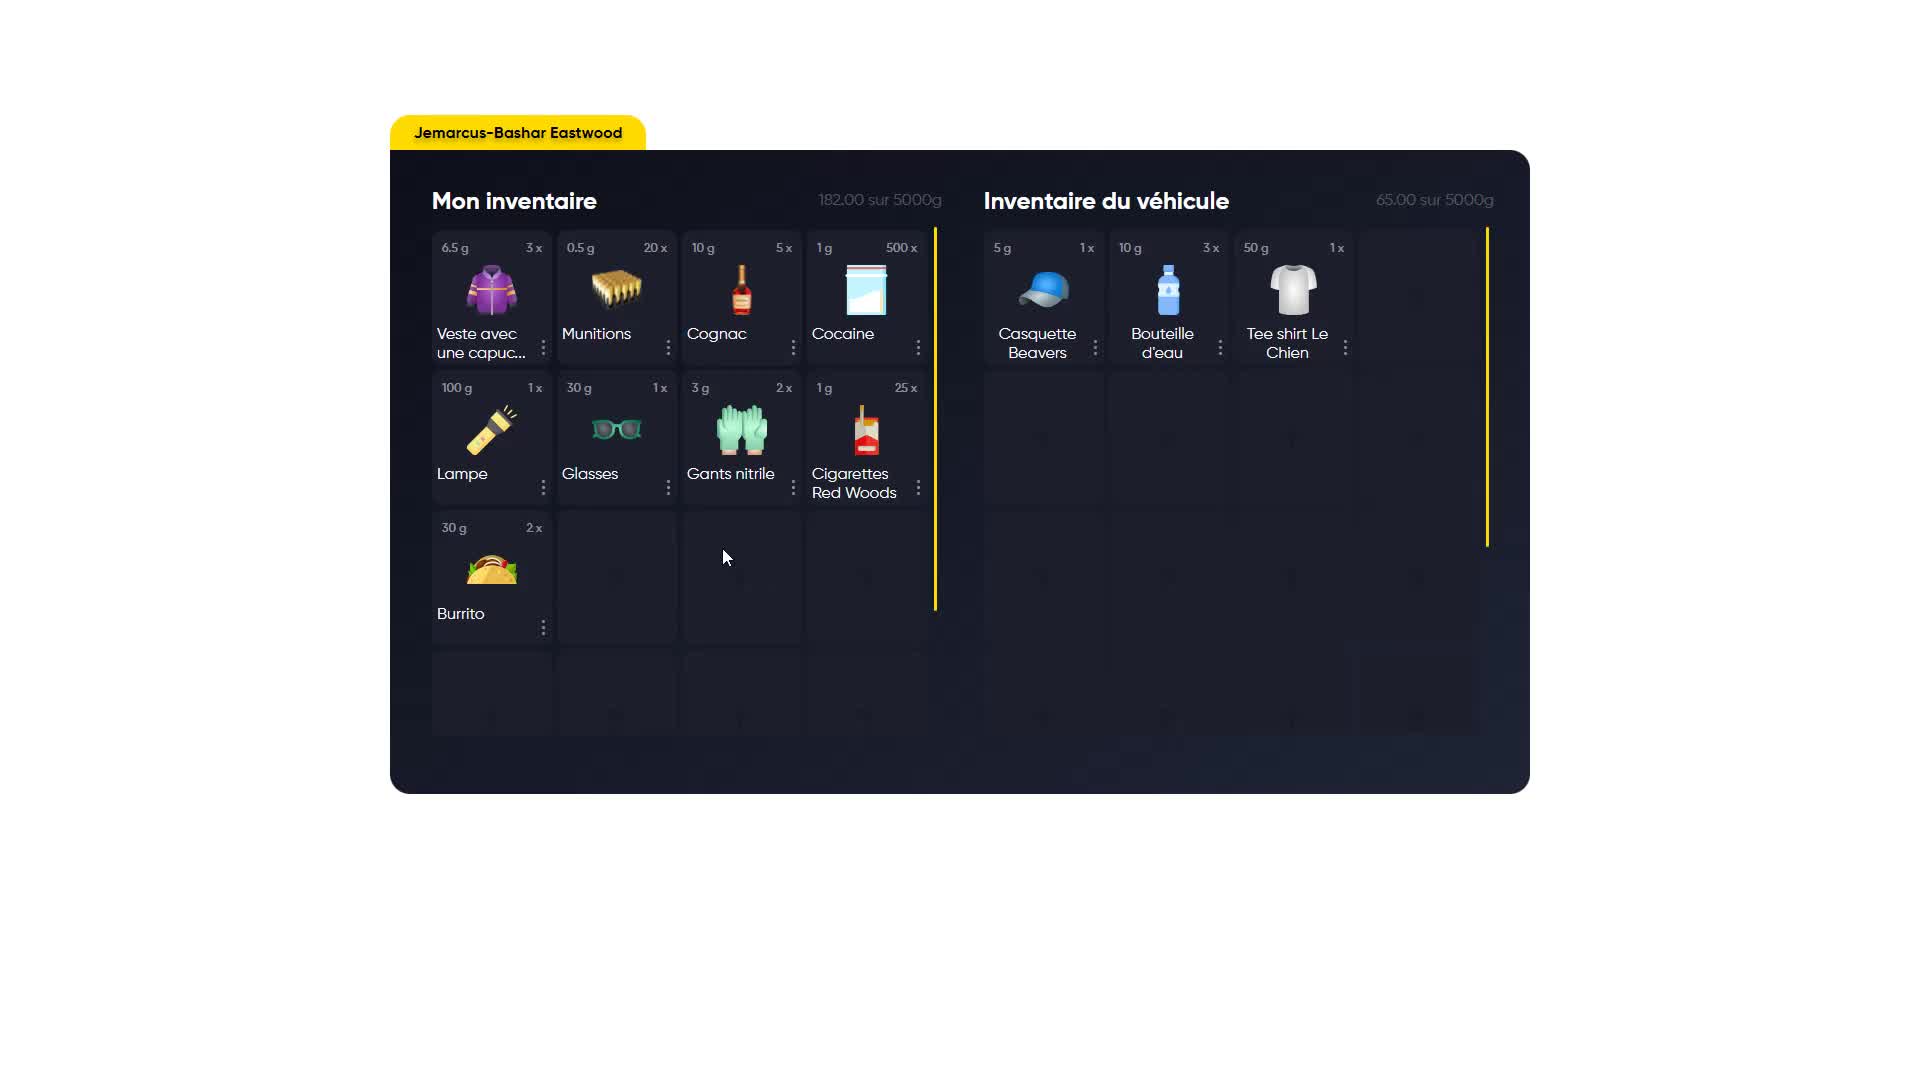The width and height of the screenshot is (1920, 1080).
Task: Click the Munitions ammo icon
Action: pos(616,289)
